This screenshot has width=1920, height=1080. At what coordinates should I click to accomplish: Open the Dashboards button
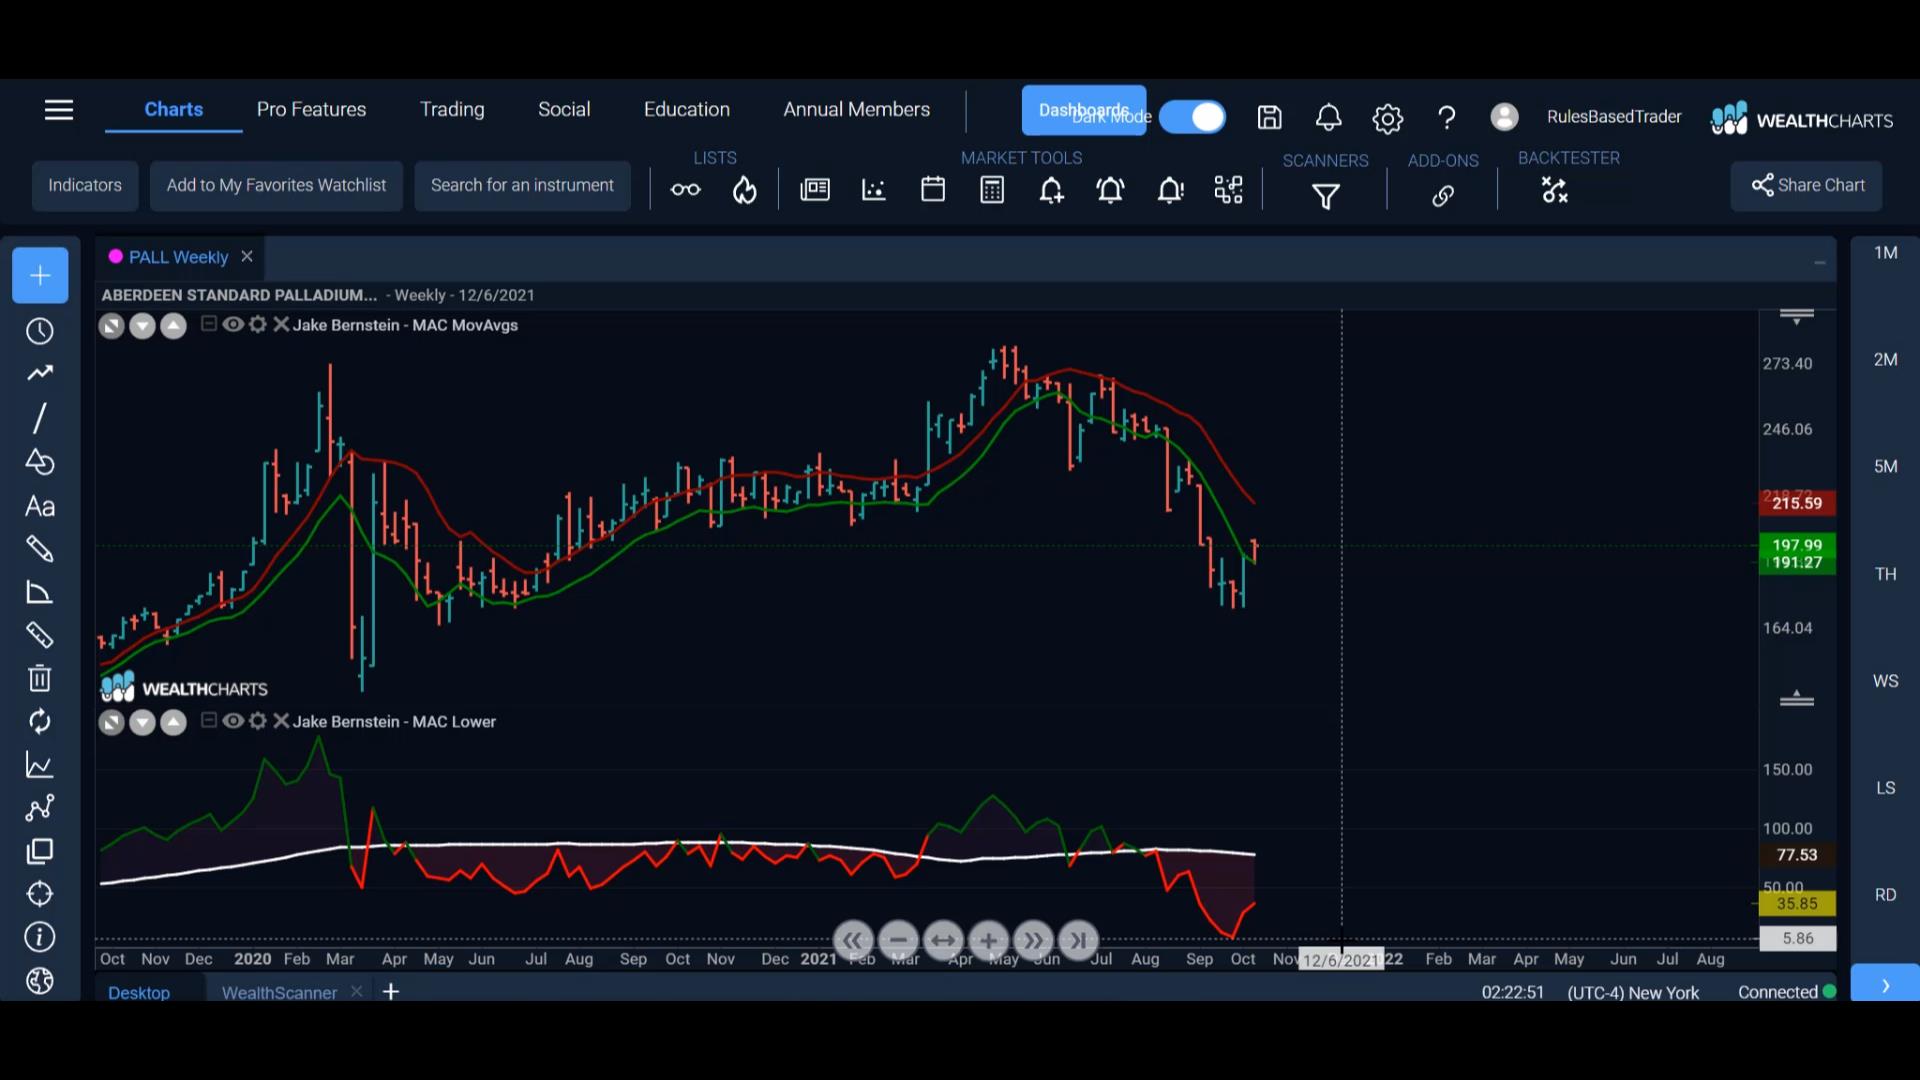pos(1084,110)
